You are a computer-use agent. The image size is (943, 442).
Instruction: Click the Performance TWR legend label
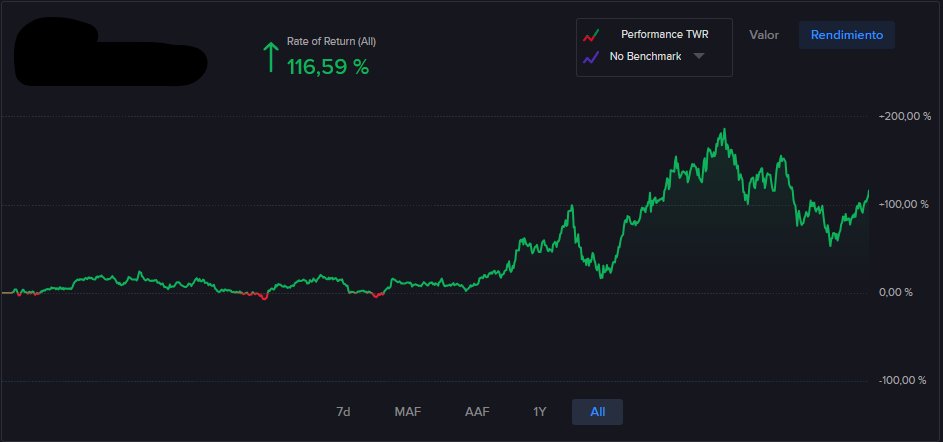pyautogui.click(x=665, y=34)
